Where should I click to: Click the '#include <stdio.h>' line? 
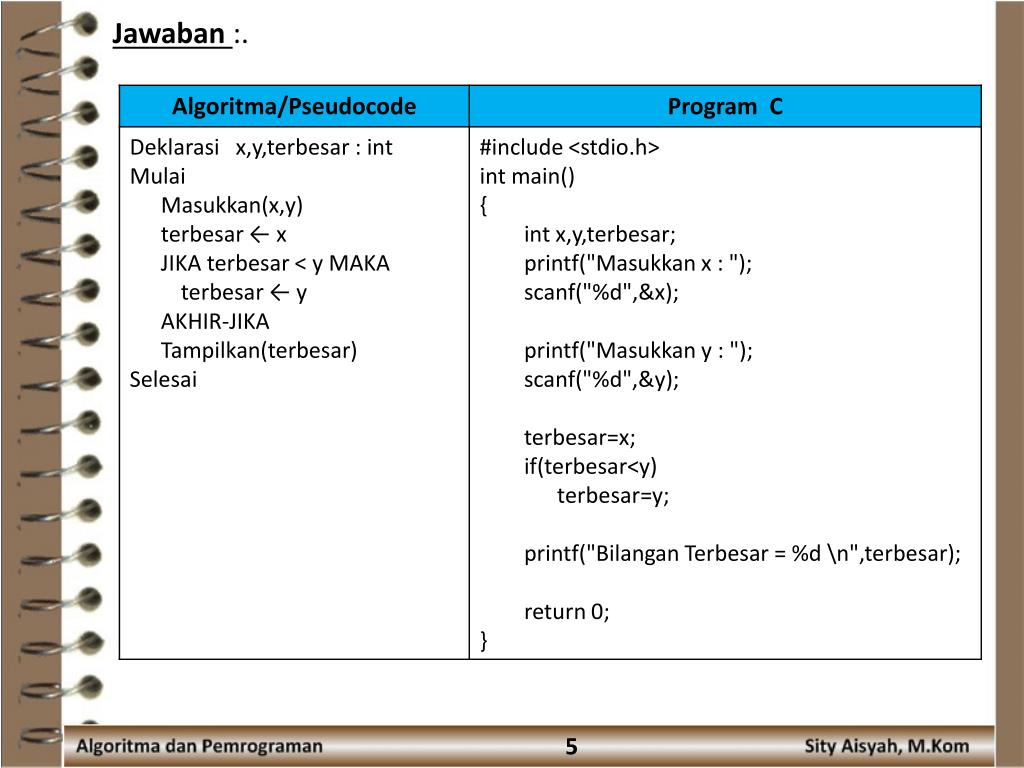569,148
